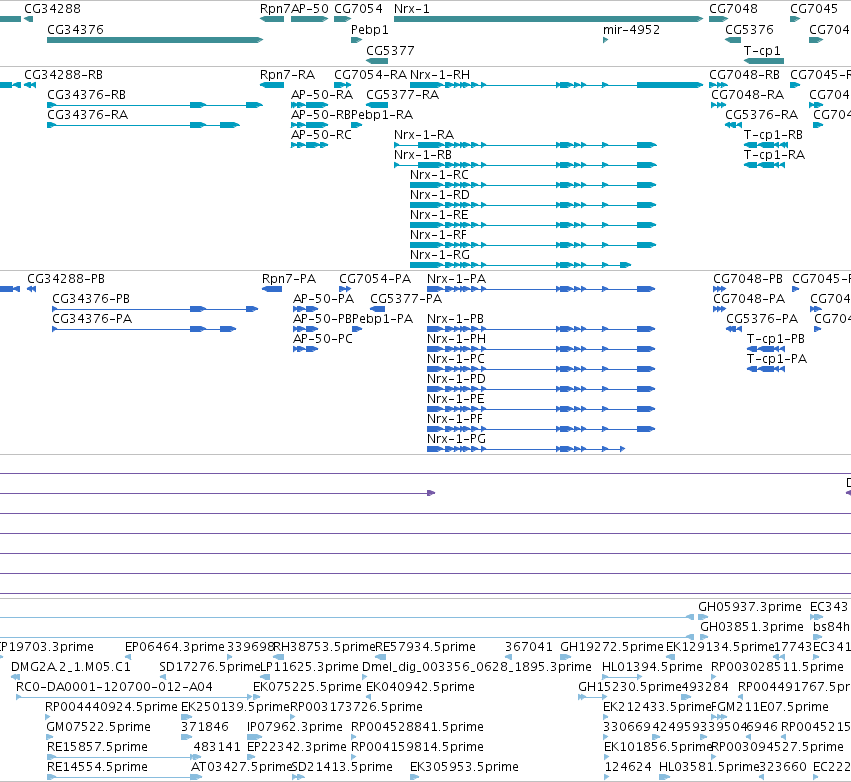Click the T-cp1 gene label
Viewport: 851px width, 782px height.
click(762, 51)
